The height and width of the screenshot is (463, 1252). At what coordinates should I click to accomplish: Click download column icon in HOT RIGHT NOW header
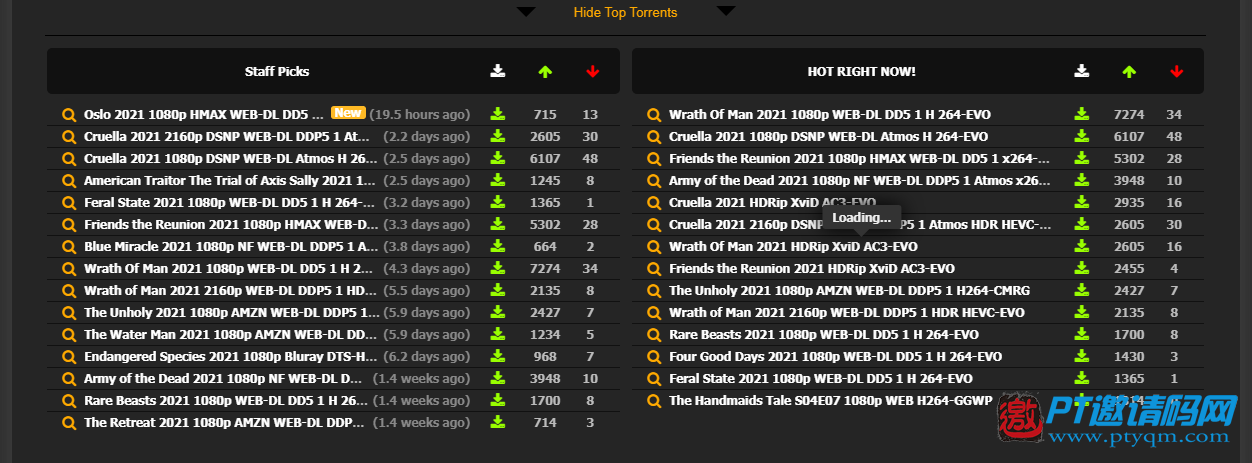(1081, 71)
